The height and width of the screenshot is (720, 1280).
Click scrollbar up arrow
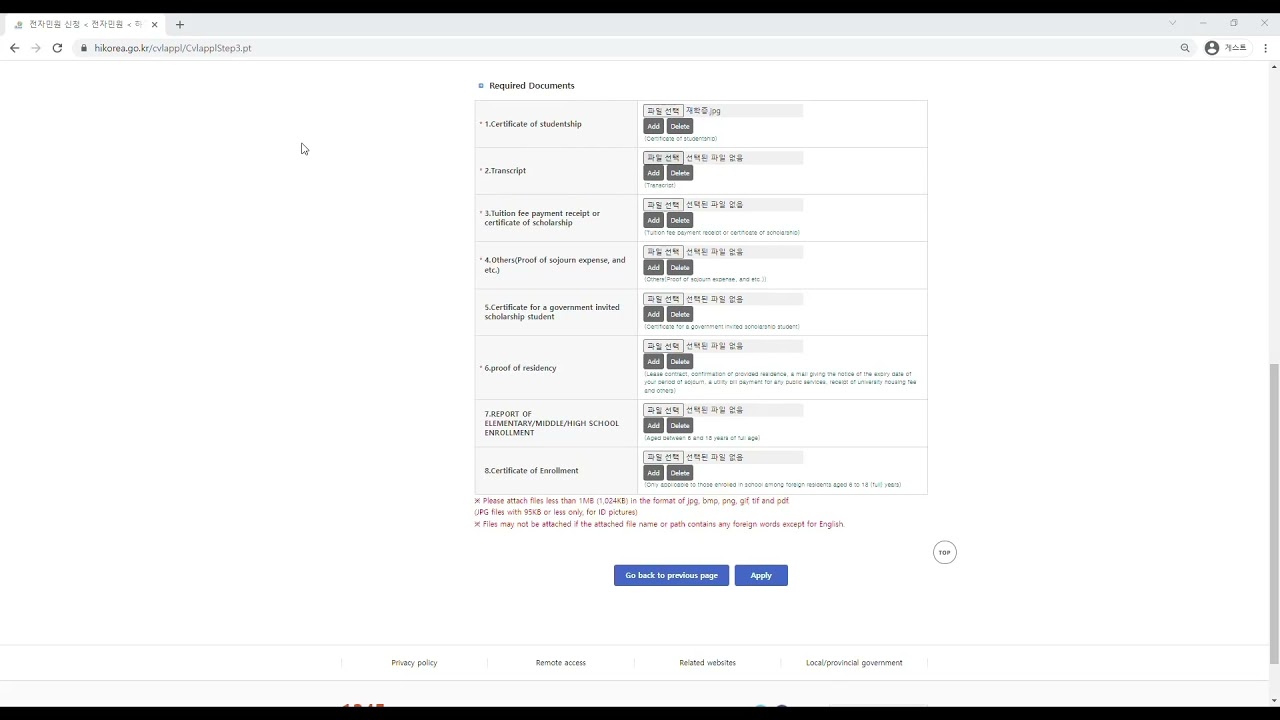click(1274, 67)
